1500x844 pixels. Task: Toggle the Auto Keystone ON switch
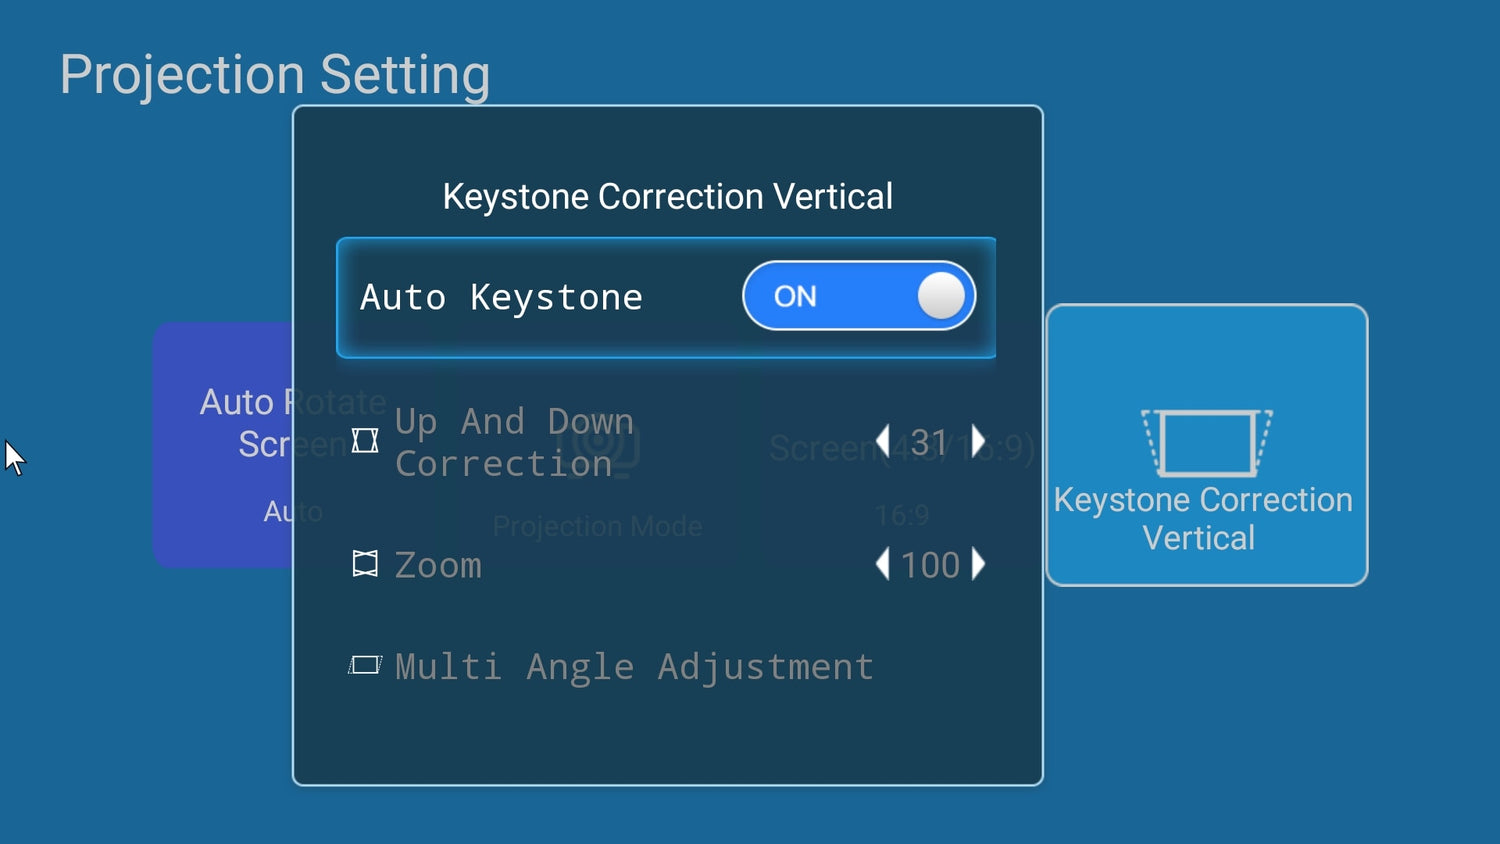pyautogui.click(x=859, y=296)
